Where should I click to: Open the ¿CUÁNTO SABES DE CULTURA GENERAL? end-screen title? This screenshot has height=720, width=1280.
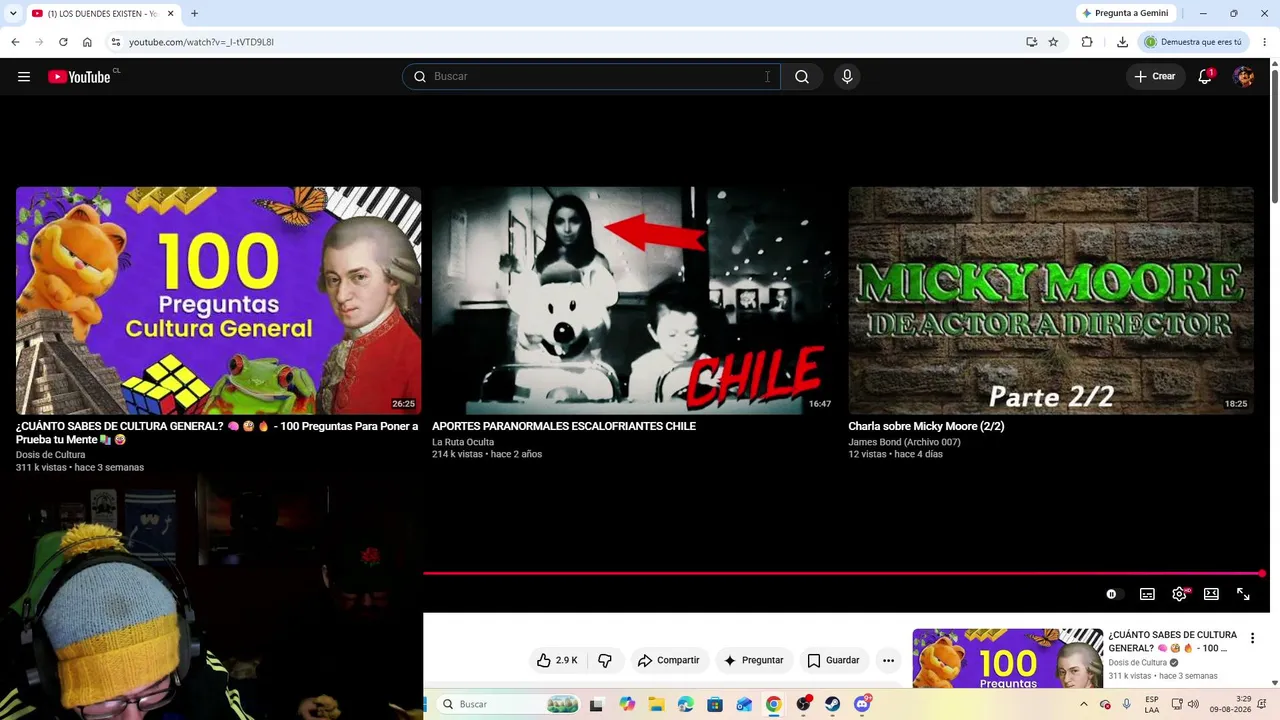coord(217,433)
